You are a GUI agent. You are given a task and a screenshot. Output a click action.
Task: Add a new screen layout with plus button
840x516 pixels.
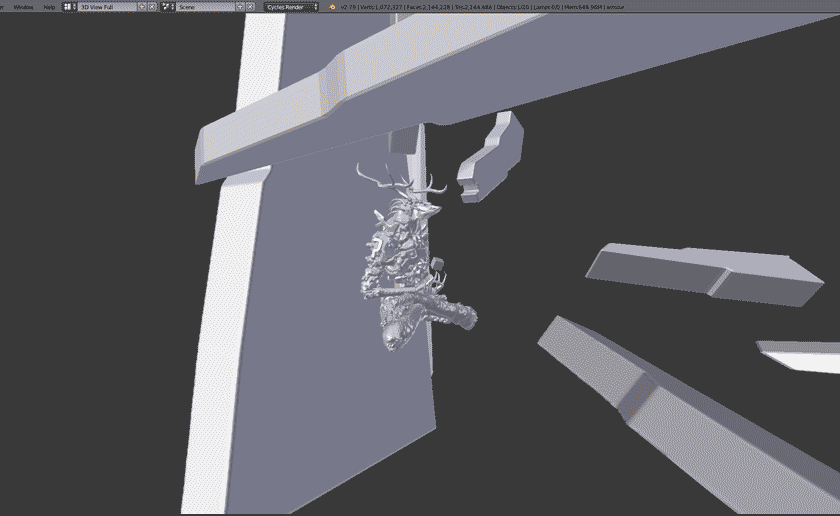click(x=141, y=6)
